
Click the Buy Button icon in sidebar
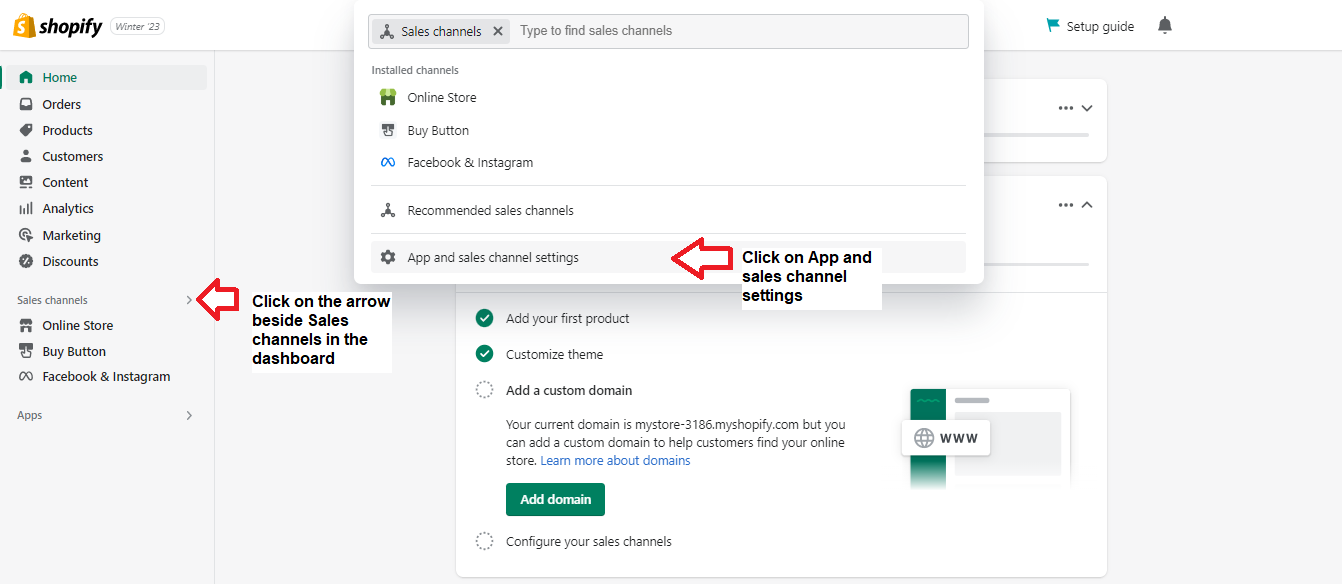click(x=26, y=351)
